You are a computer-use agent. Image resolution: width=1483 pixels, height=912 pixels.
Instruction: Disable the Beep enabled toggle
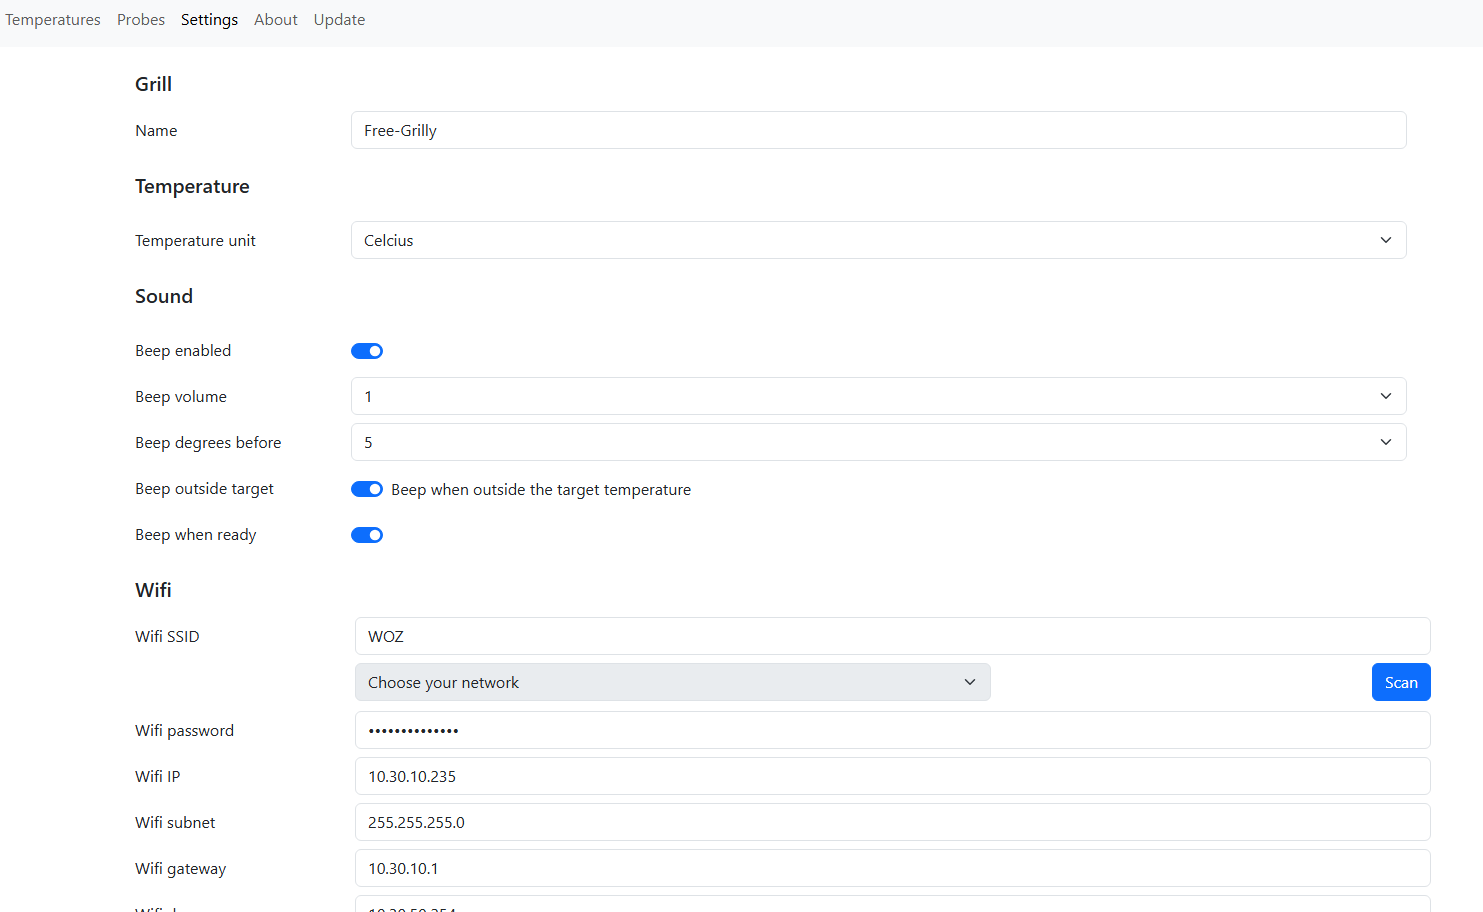point(367,351)
